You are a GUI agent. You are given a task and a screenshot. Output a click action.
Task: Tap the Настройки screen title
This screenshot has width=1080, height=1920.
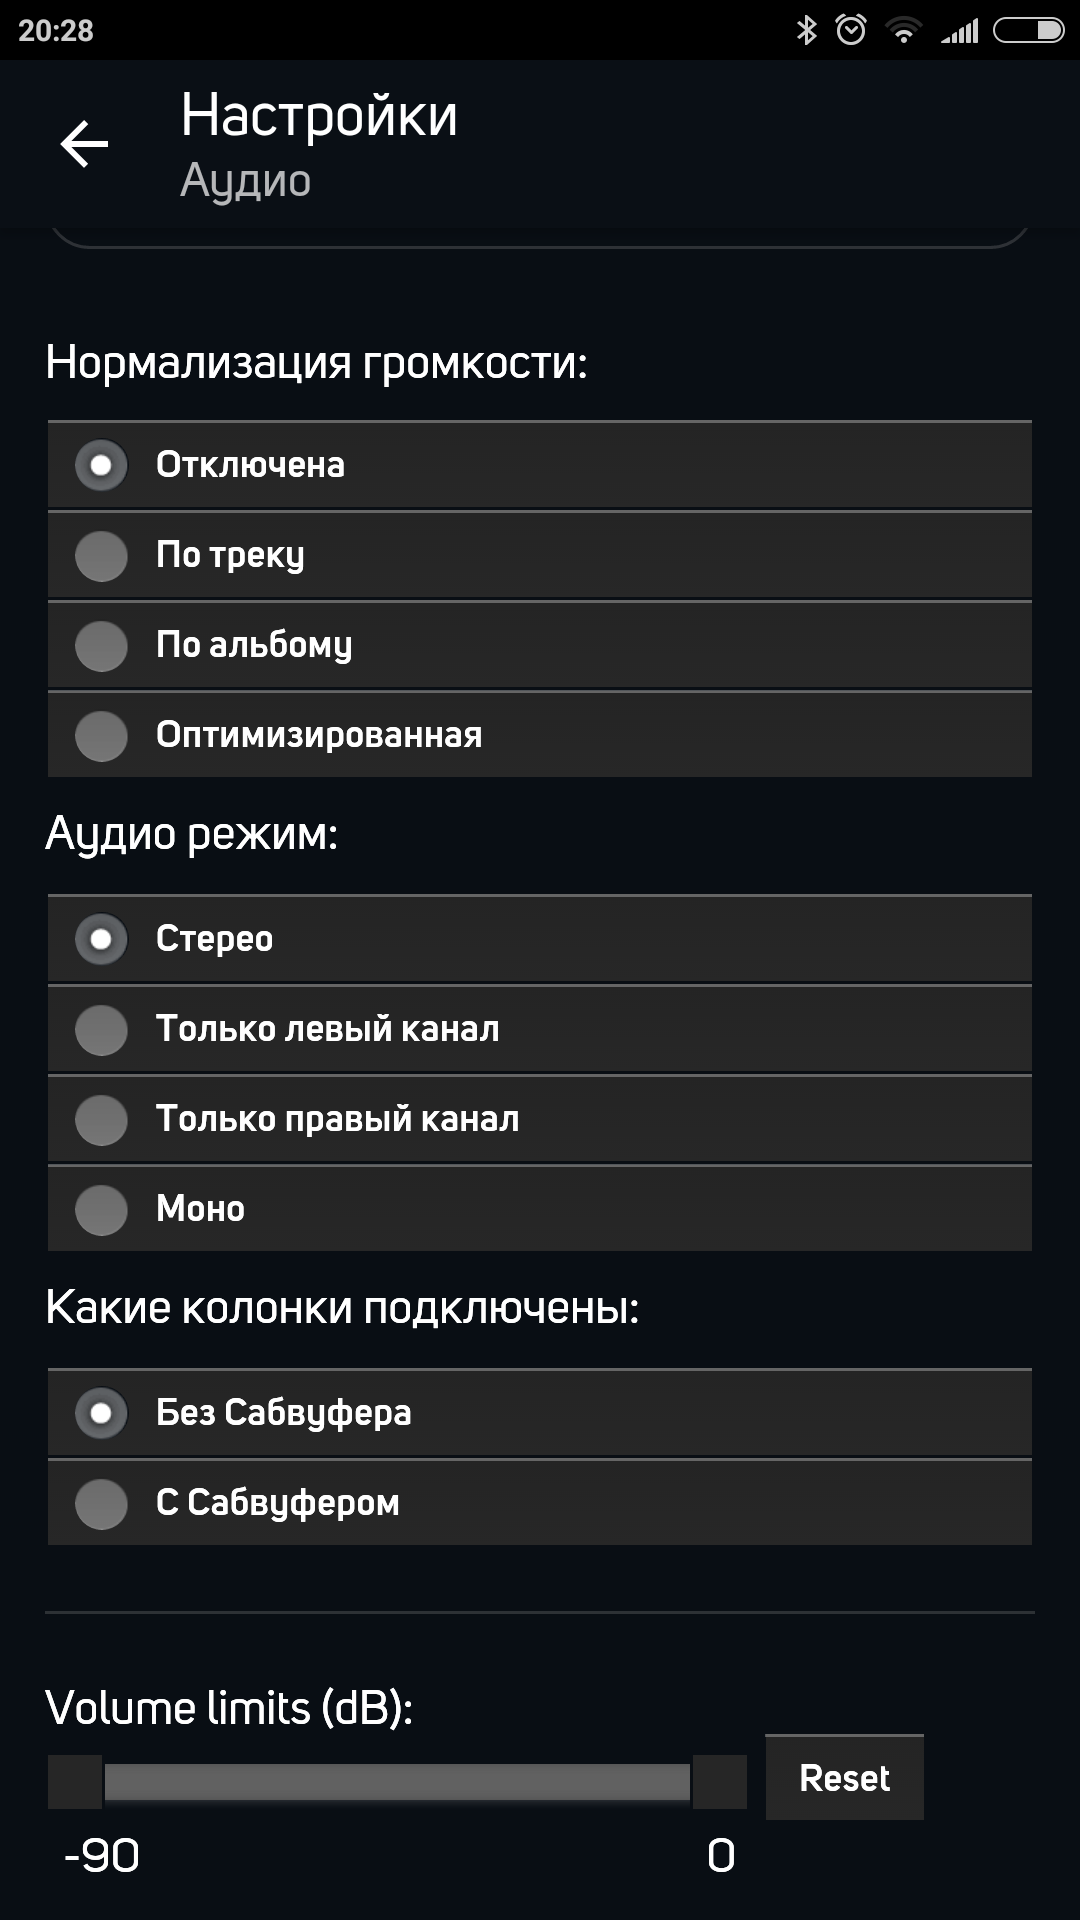(319, 115)
